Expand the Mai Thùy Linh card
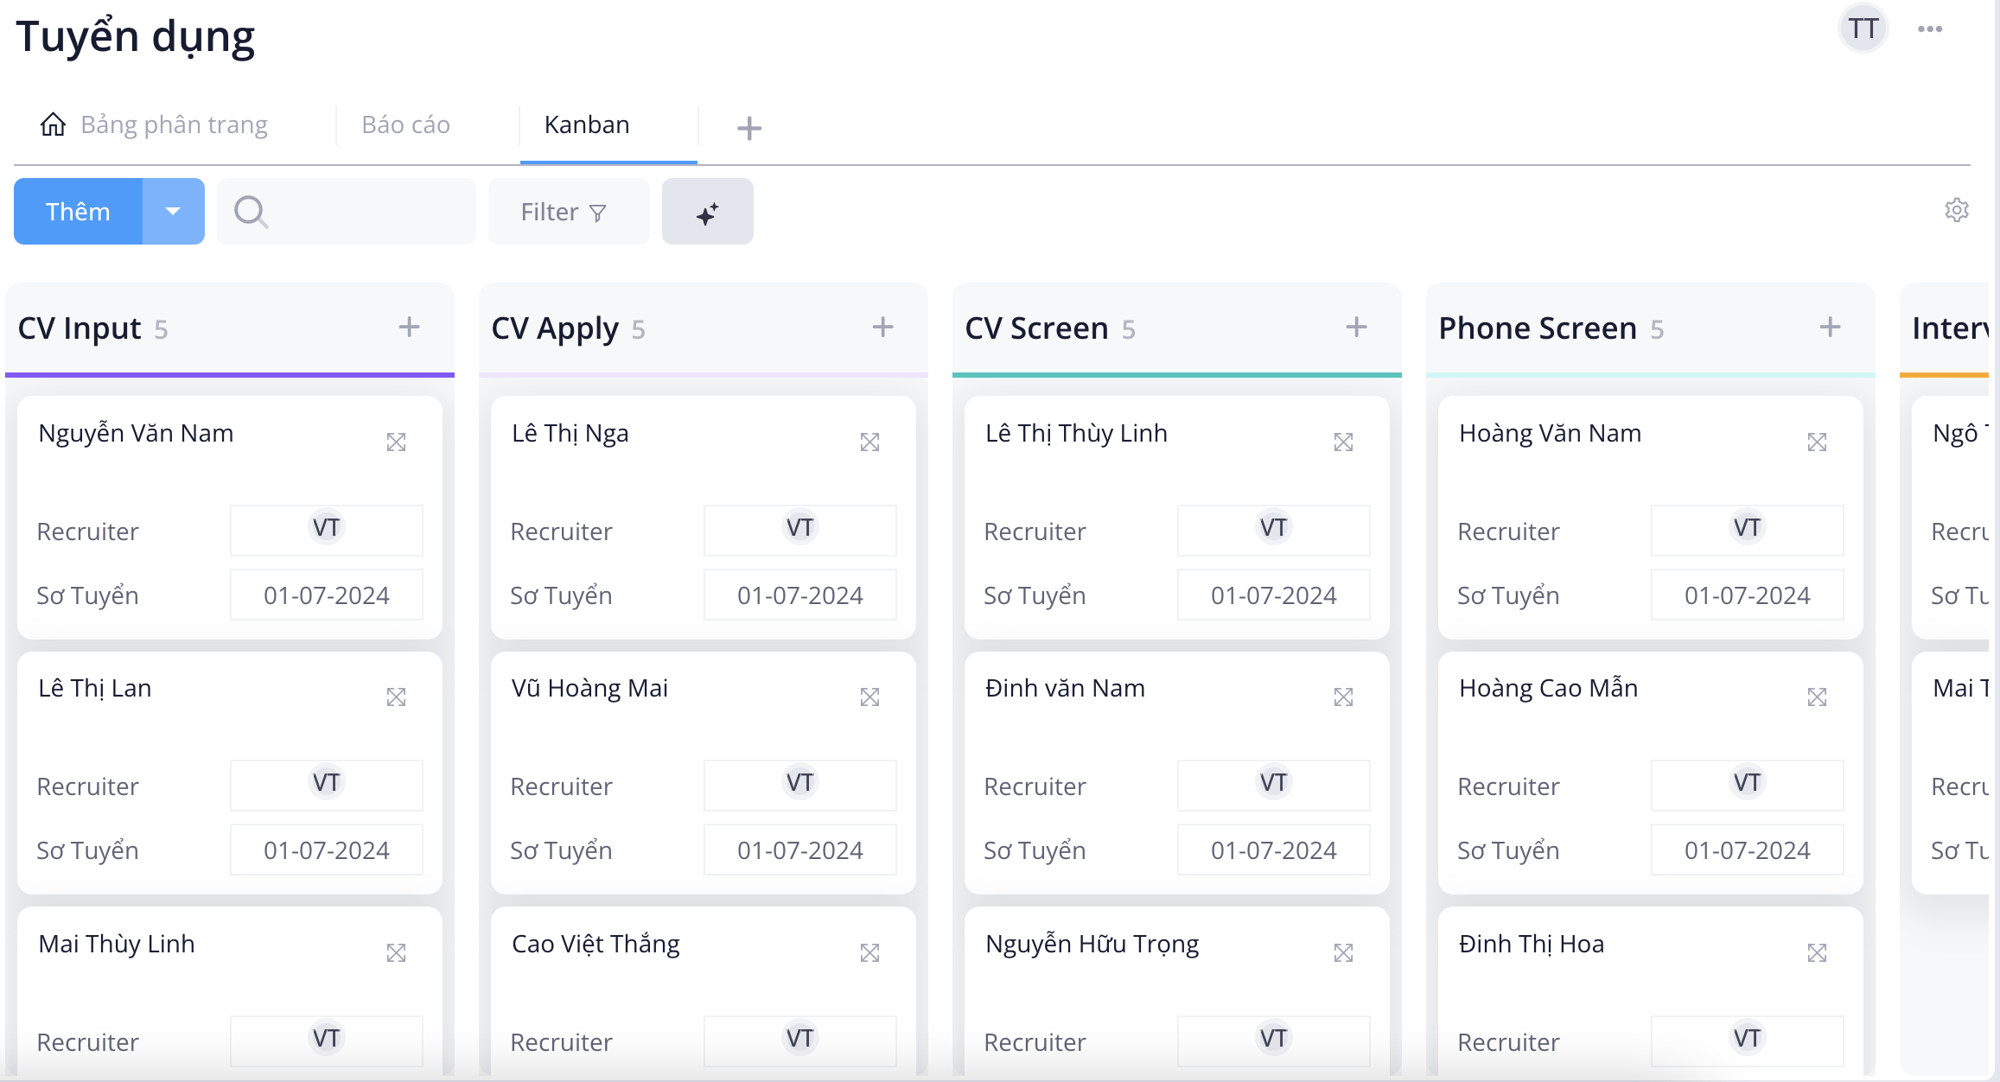 coord(396,953)
